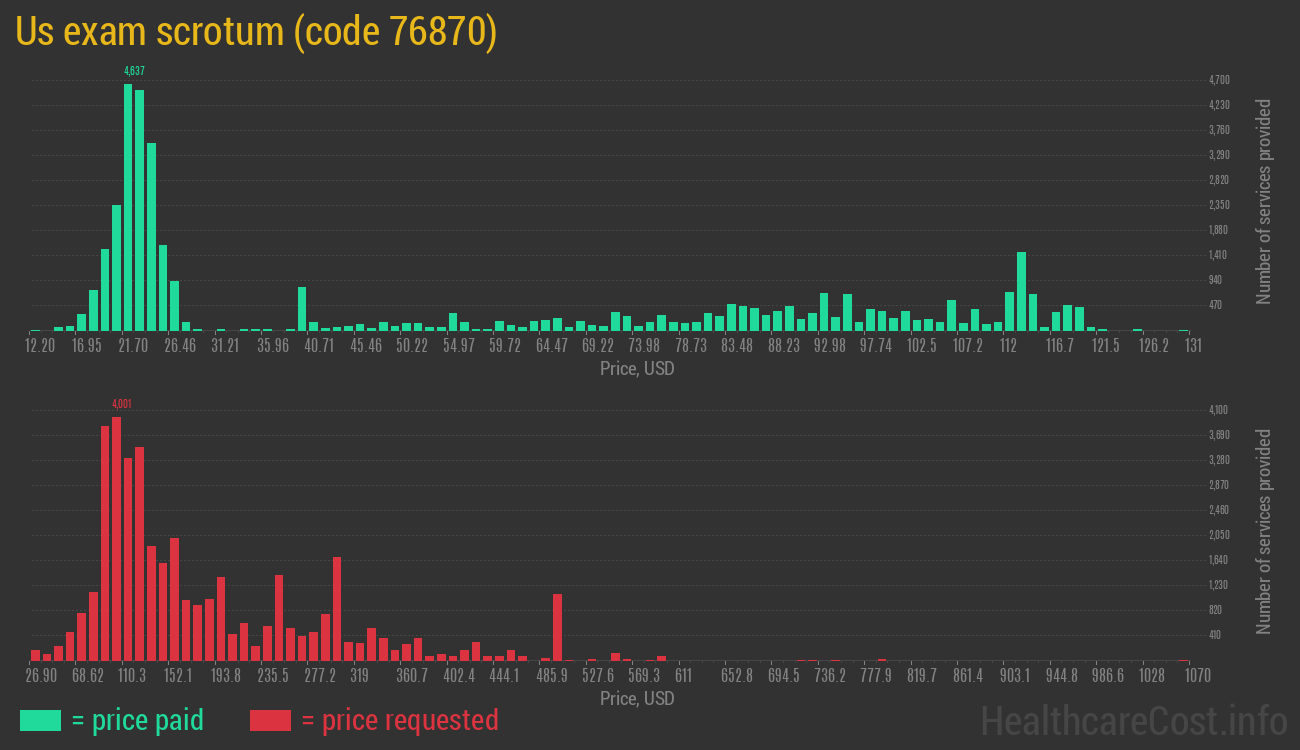Click the chart title 'Us exam scrotum (code 76870)'
This screenshot has width=1300, height=750.
pyautogui.click(x=256, y=32)
